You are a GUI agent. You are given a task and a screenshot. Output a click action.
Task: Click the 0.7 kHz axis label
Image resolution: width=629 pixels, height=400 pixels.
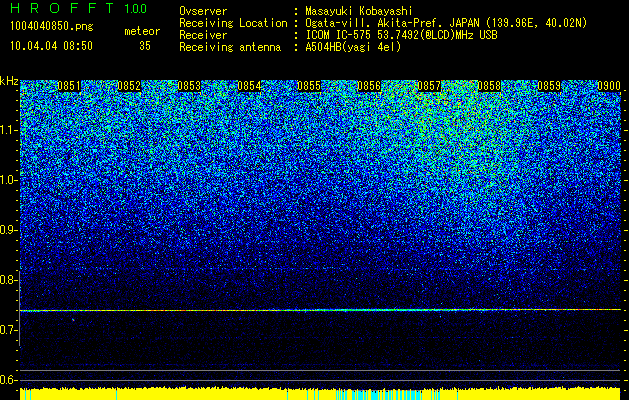click(9, 330)
